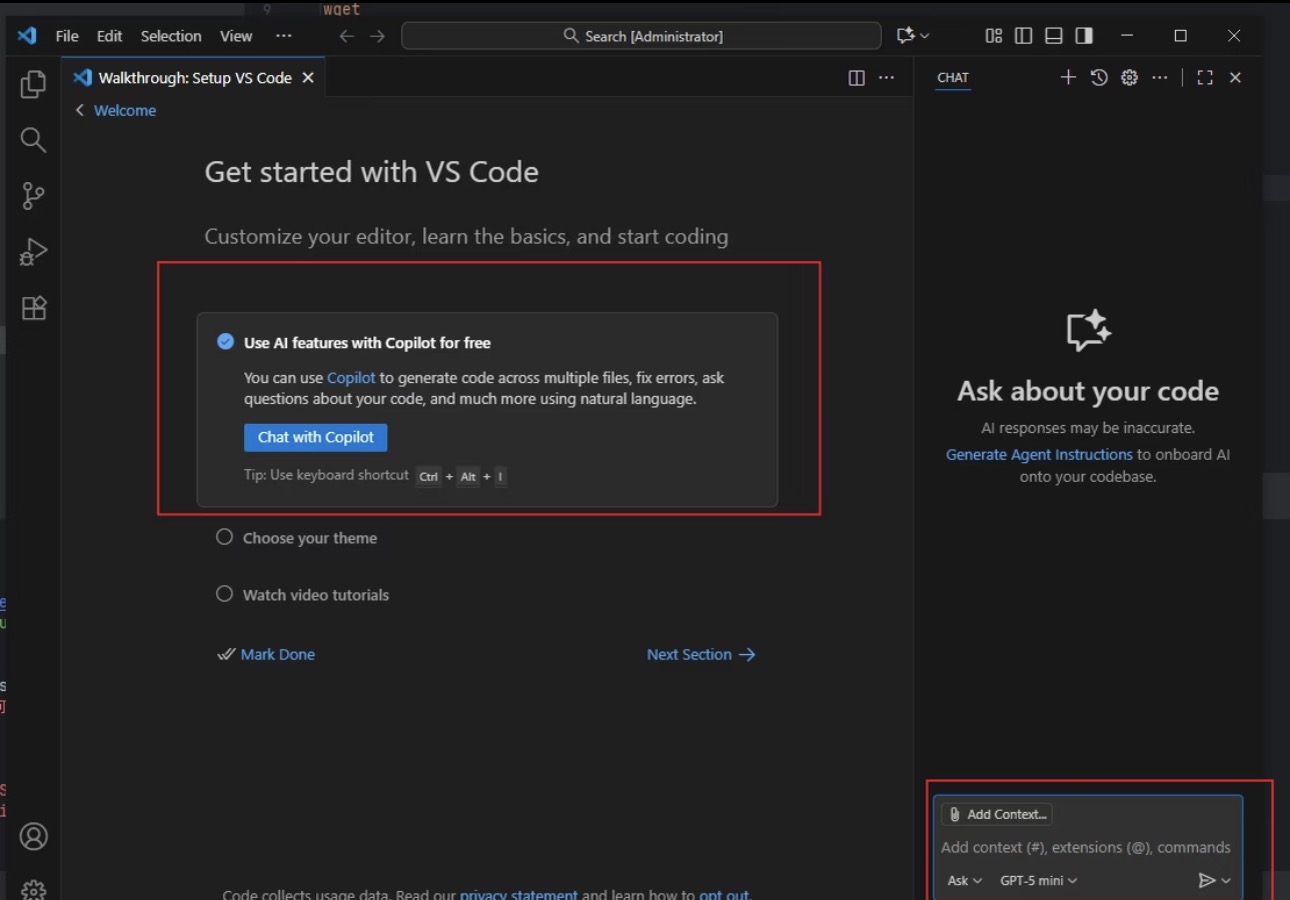Maximize the VS Code window
1290x900 pixels.
click(x=1180, y=36)
